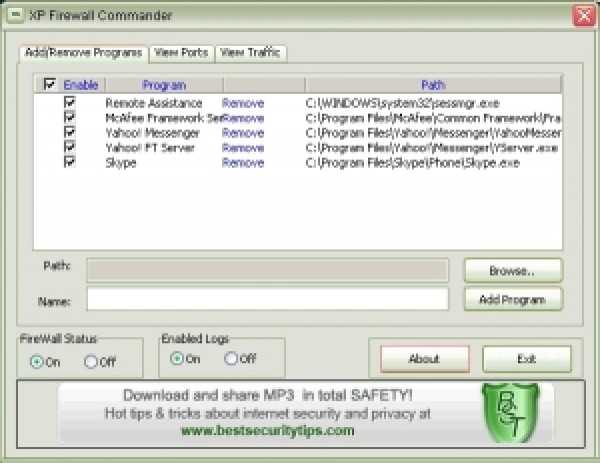
Task: Select the Yahoo! Messenger program name
Action: [153, 133]
